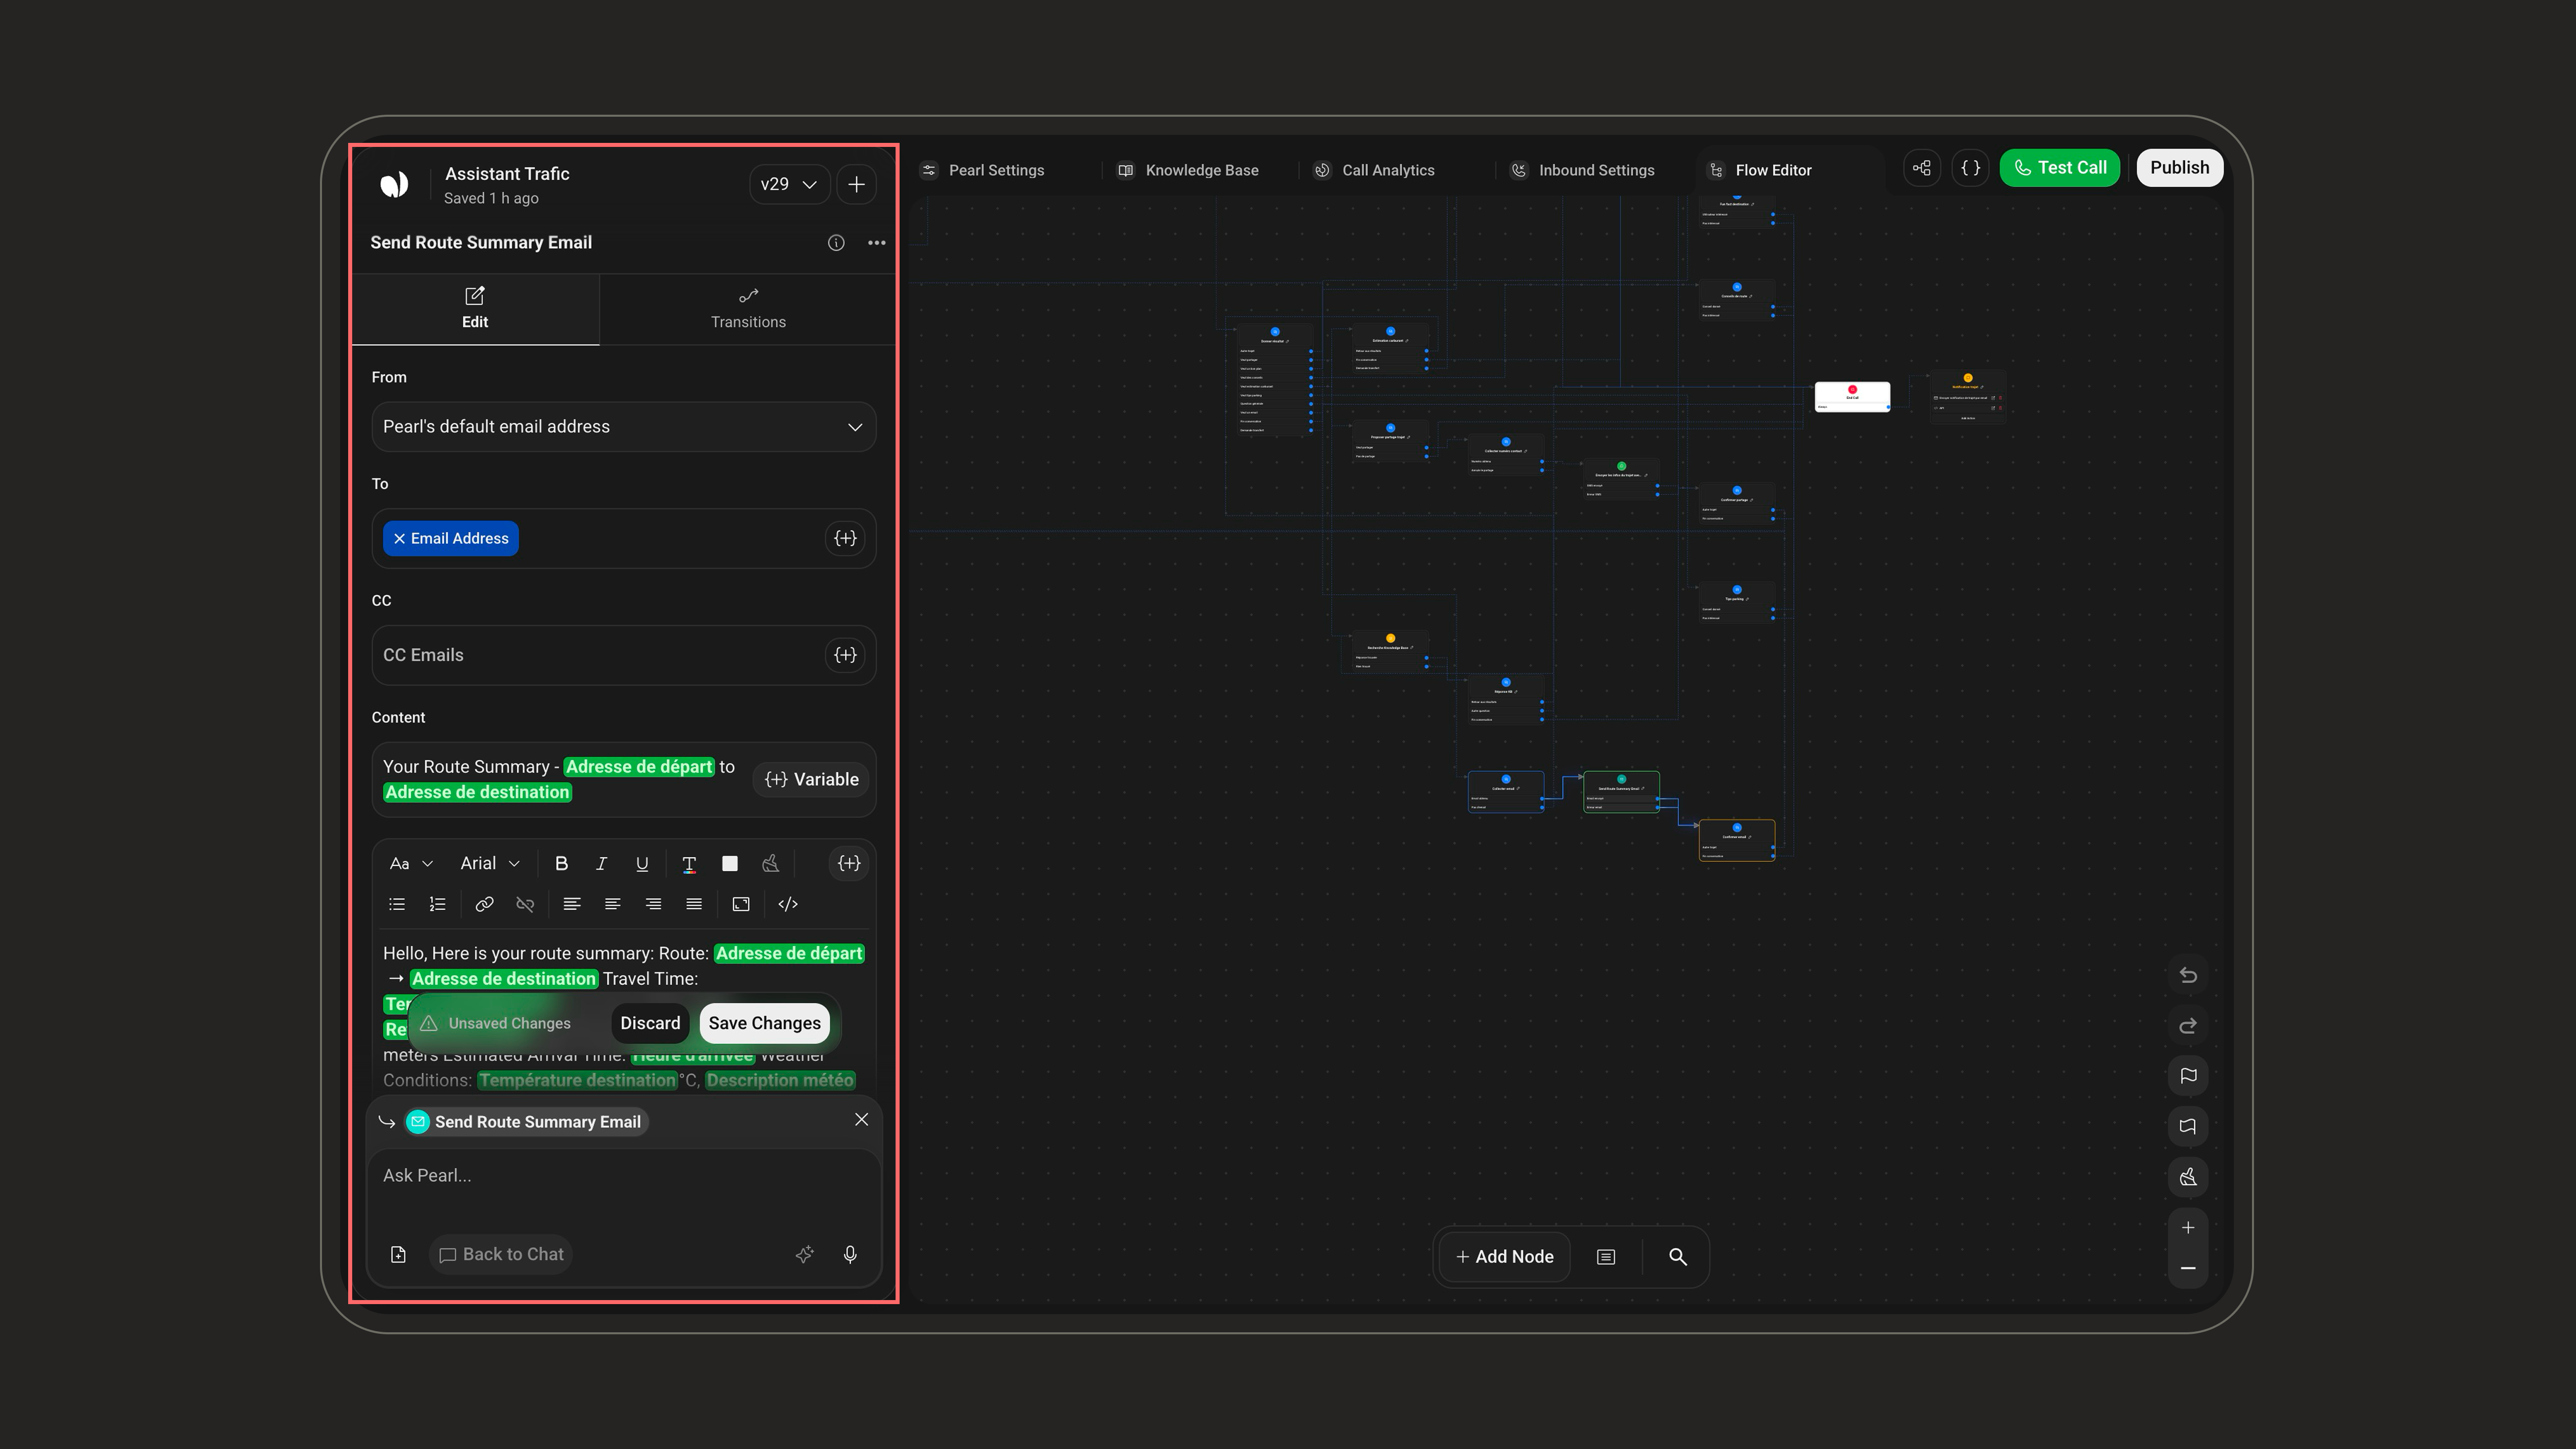Screen dimensions: 2576x1449
Task: Create a new version with plus button
Action: click(x=857, y=184)
